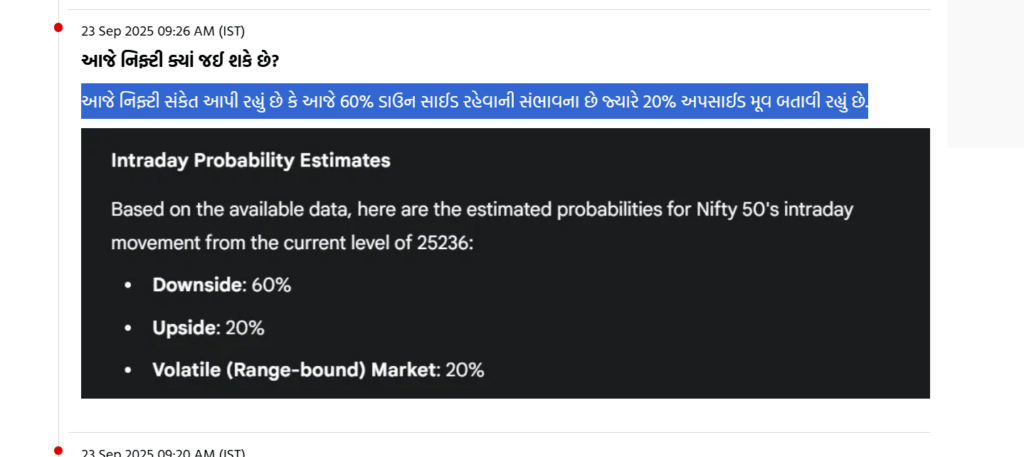Open the headline "આજે નિફ્ટી ક્યાં જઈ શકે છે?"

coord(180,61)
